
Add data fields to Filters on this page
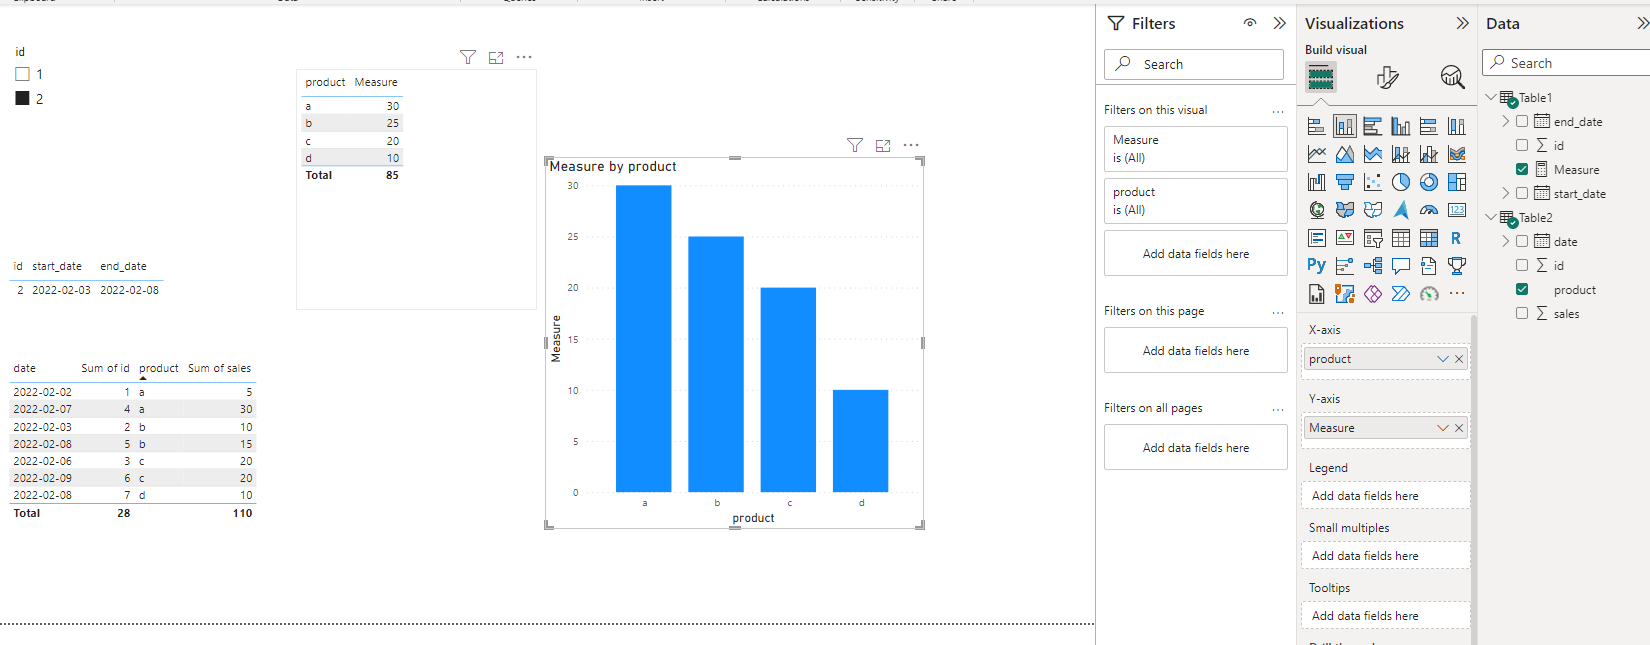click(x=1196, y=351)
